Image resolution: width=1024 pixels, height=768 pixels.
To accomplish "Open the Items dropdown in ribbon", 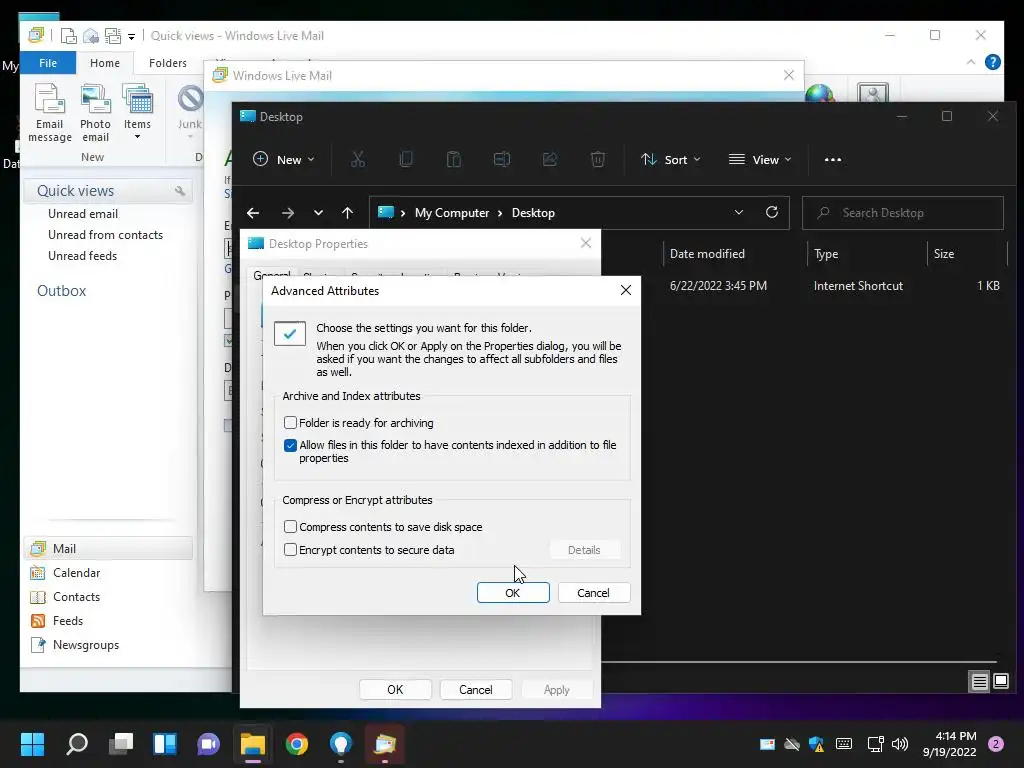I will 137,113.
